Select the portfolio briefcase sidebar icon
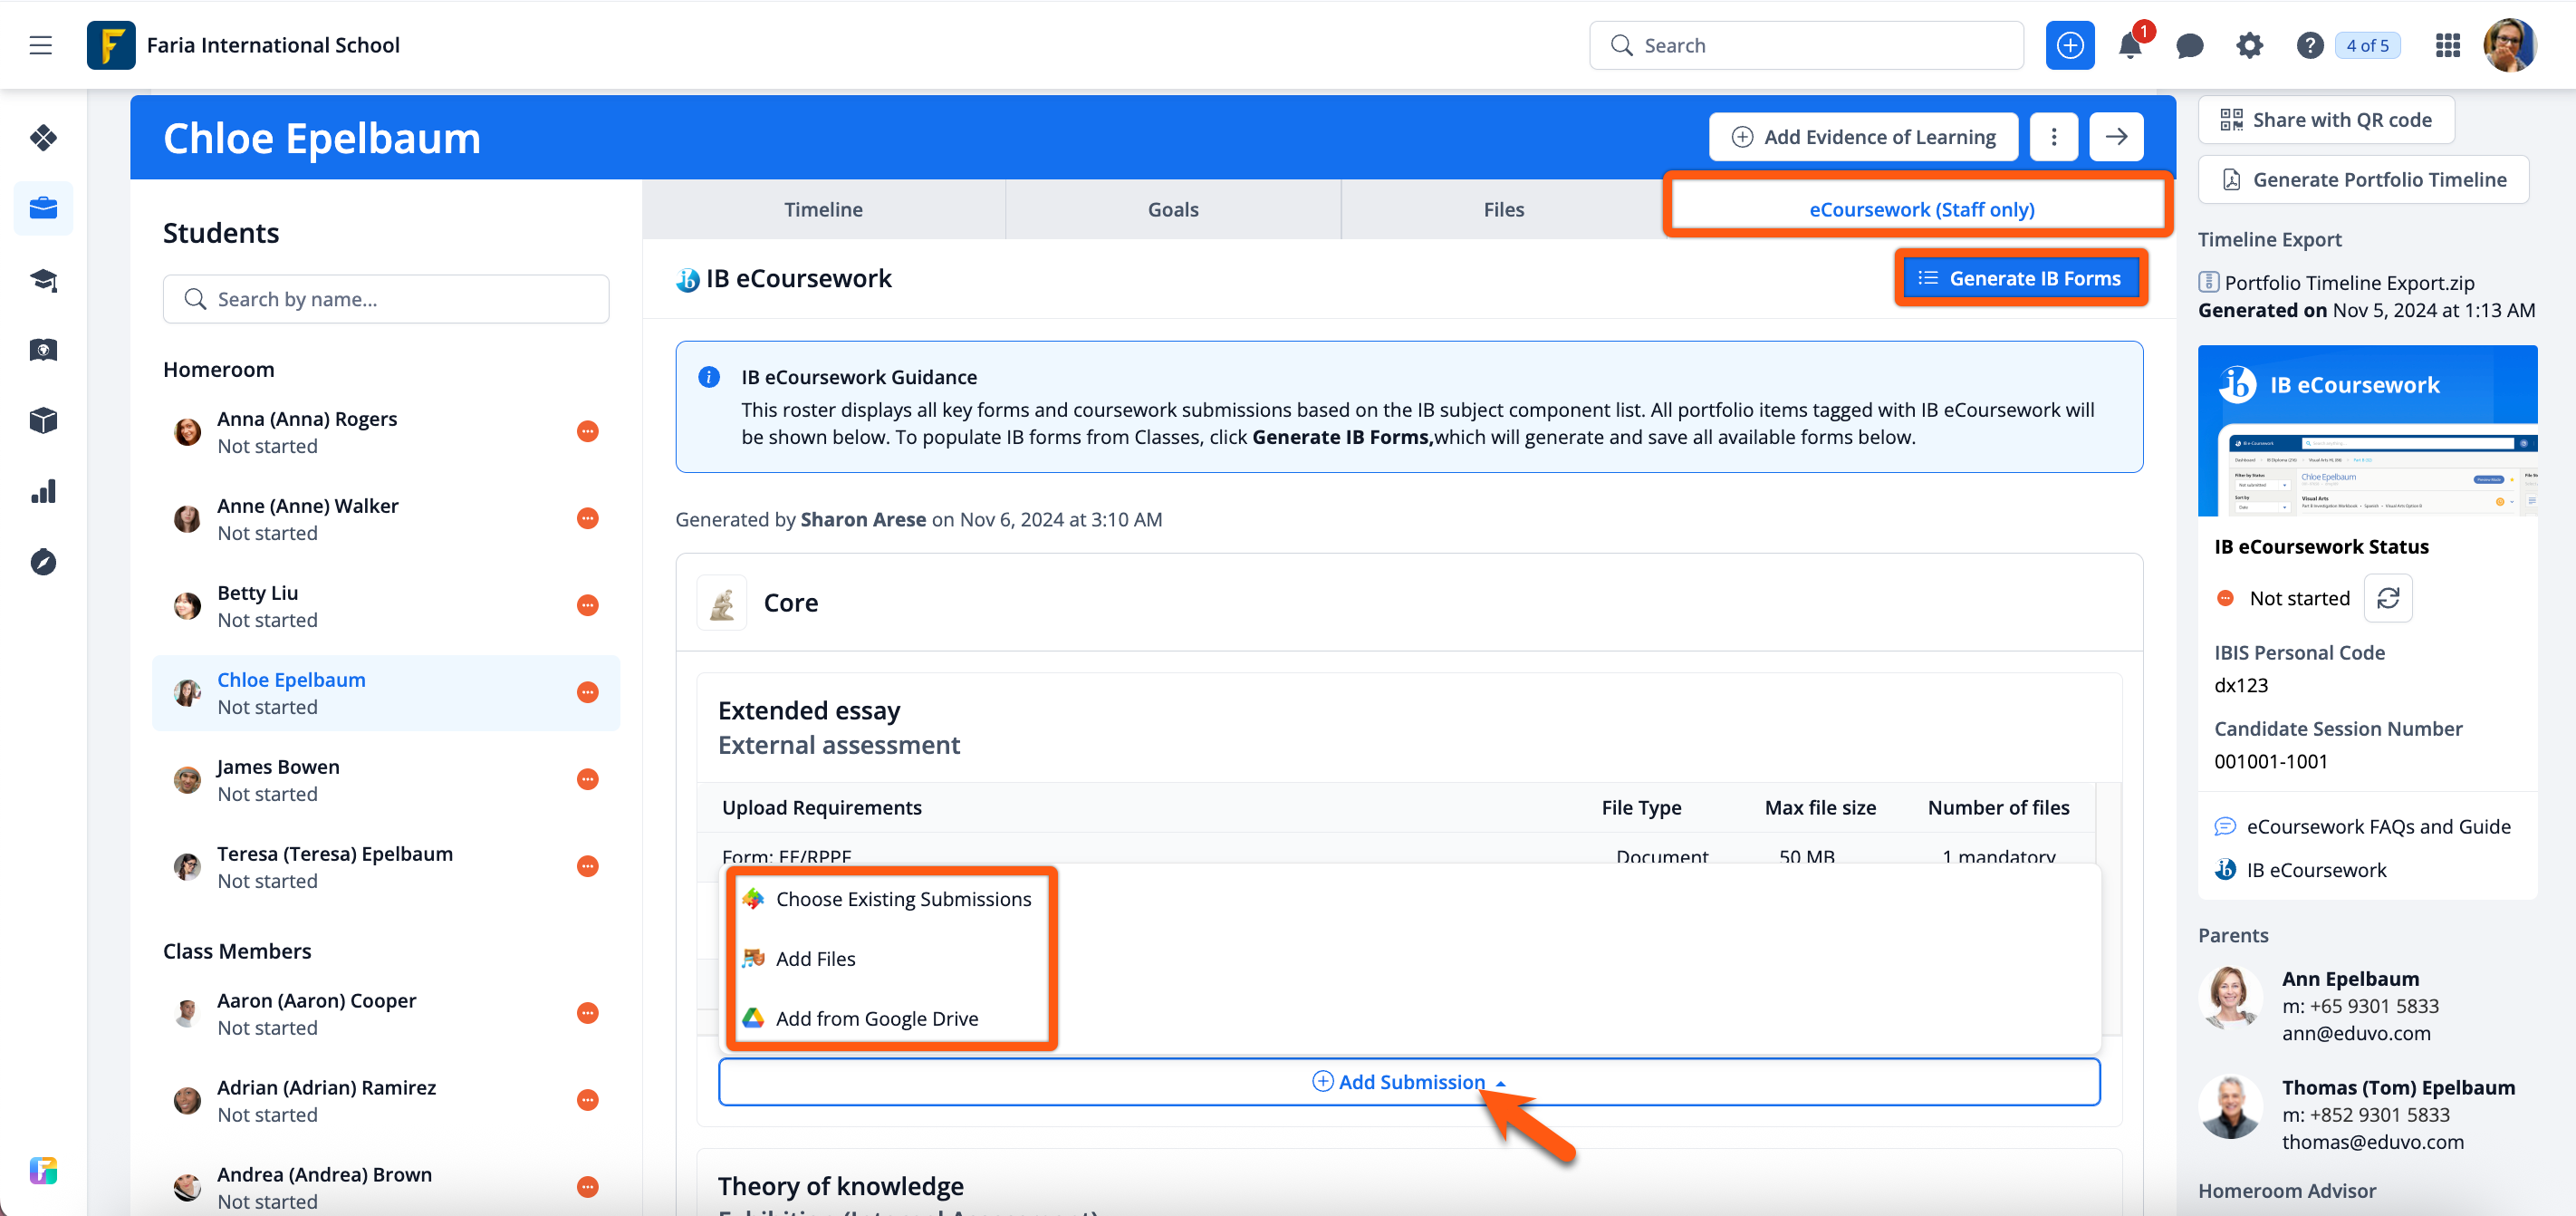The height and width of the screenshot is (1216, 2576). 43,208
